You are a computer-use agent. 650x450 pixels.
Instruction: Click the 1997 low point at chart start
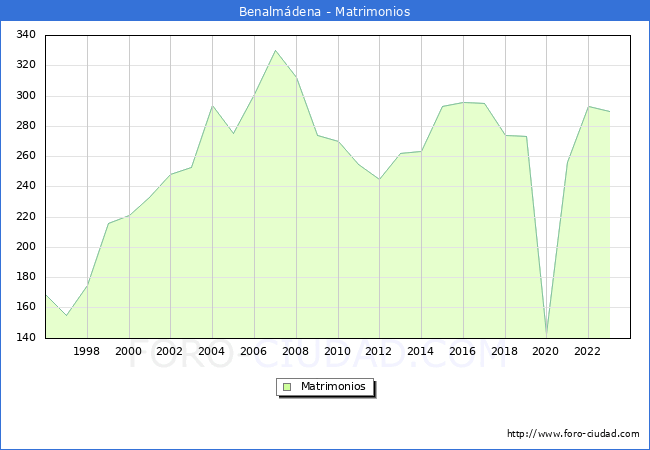click(x=66, y=316)
